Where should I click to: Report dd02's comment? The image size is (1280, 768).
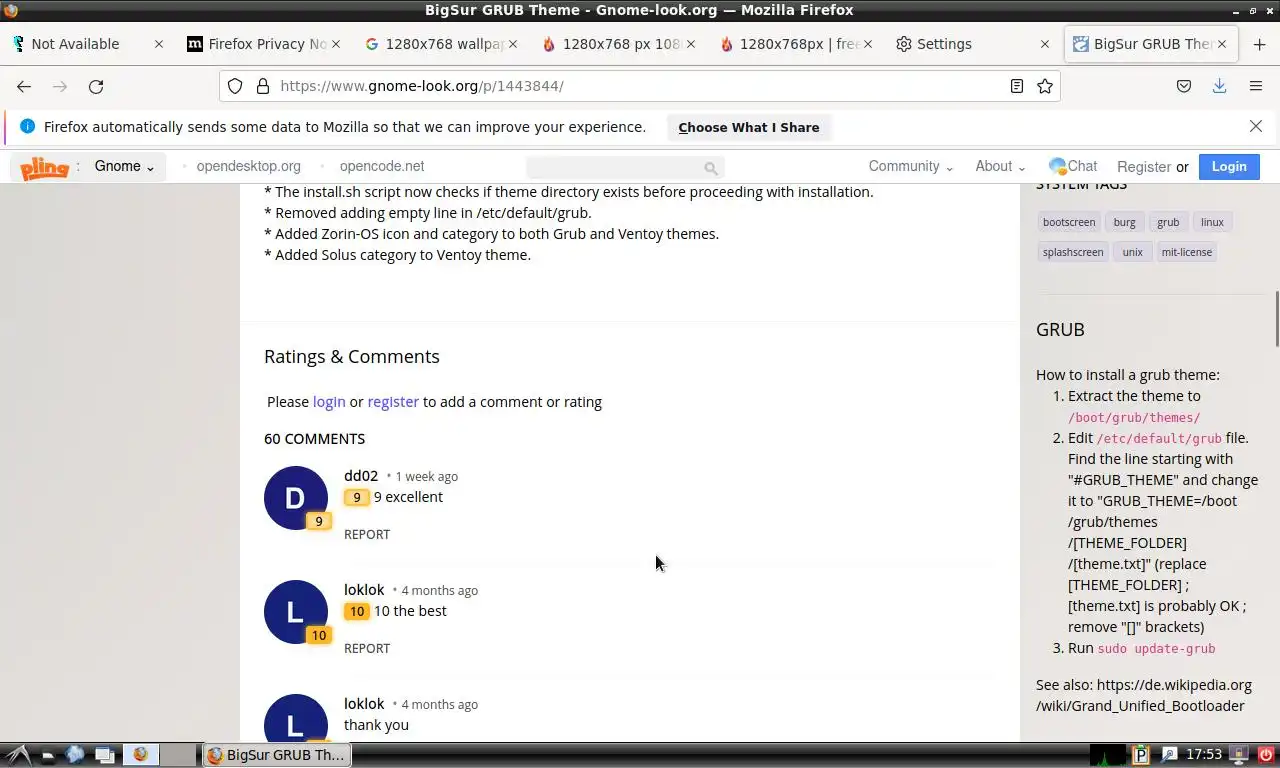pos(367,534)
